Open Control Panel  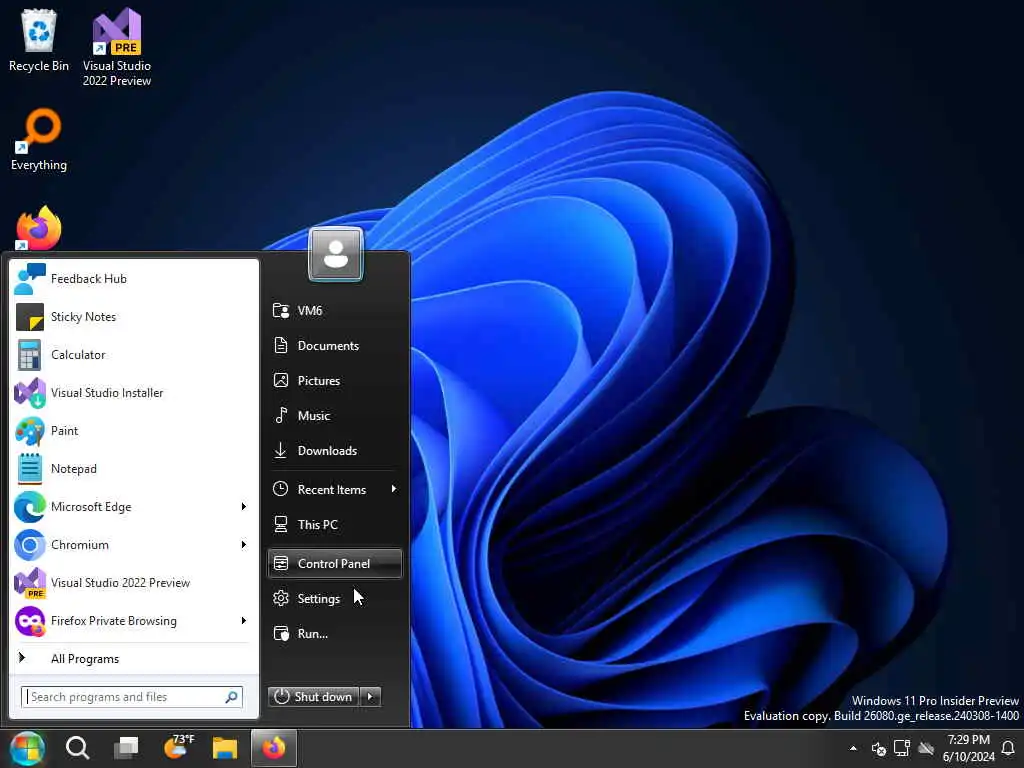[335, 564]
